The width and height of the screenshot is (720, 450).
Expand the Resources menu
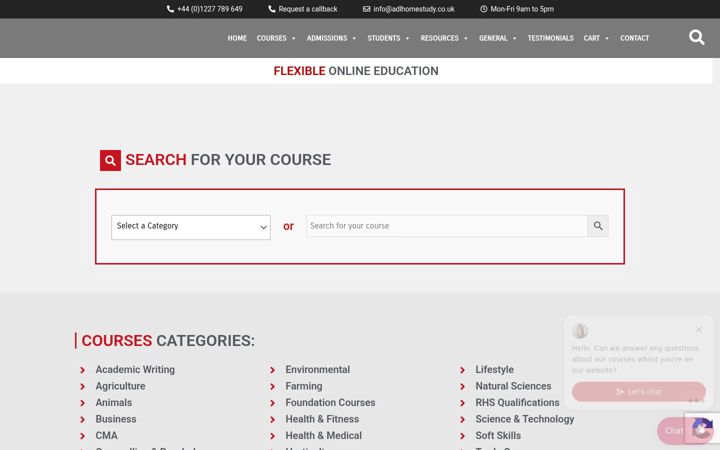click(x=444, y=38)
